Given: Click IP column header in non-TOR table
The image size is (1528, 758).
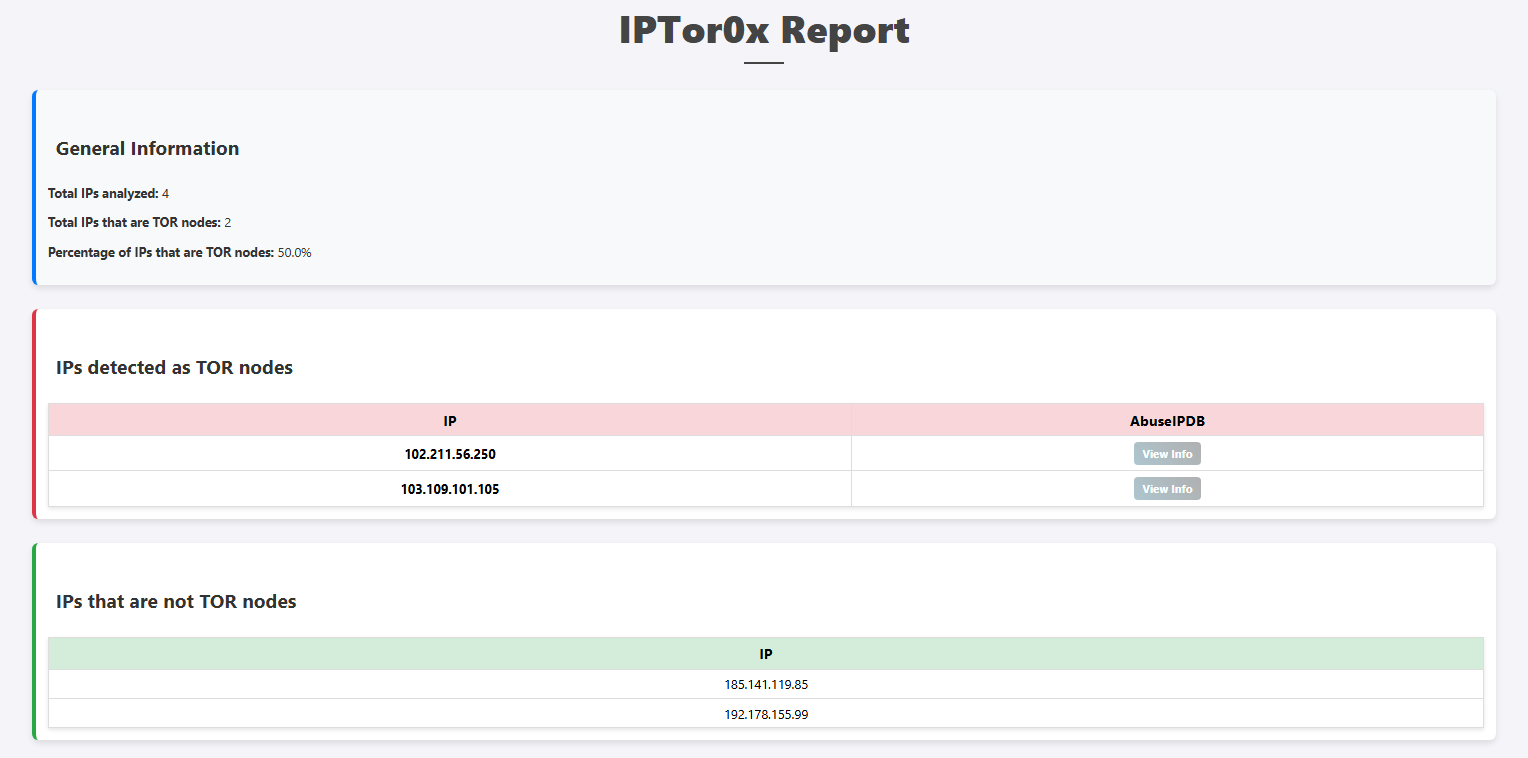Looking at the screenshot, I should coord(766,654).
